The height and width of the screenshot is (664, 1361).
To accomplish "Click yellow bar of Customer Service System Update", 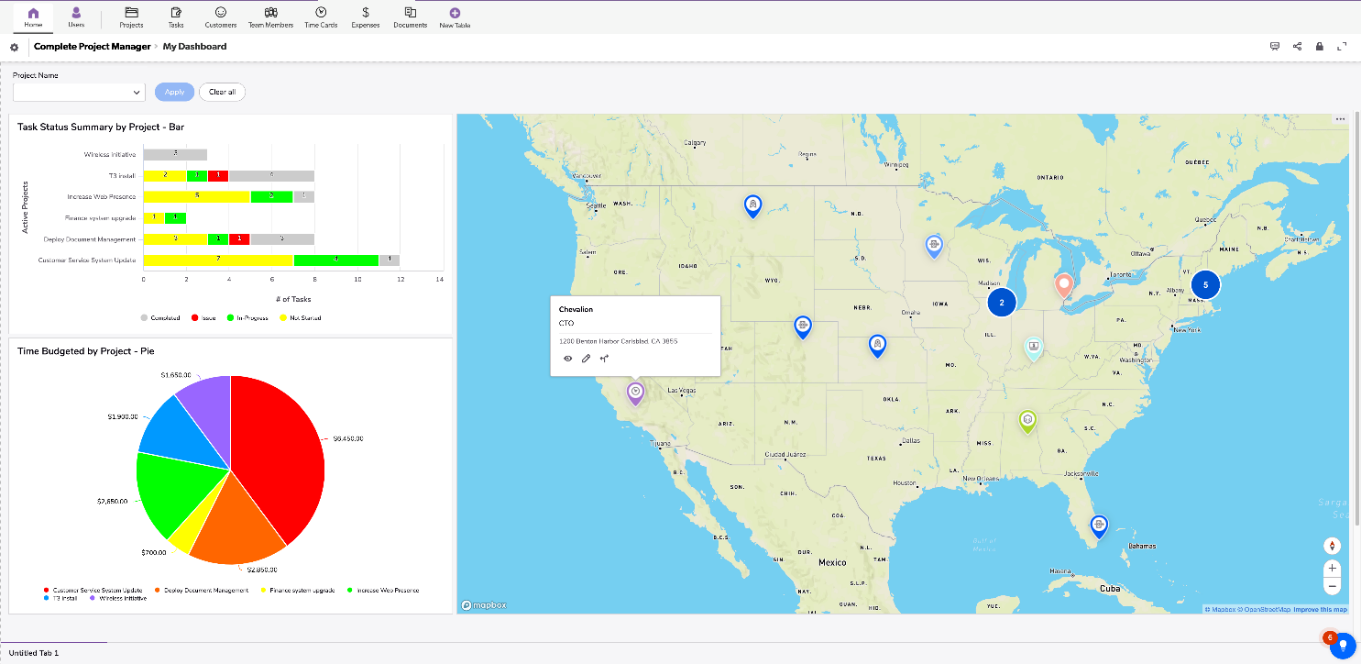I will click(218, 260).
